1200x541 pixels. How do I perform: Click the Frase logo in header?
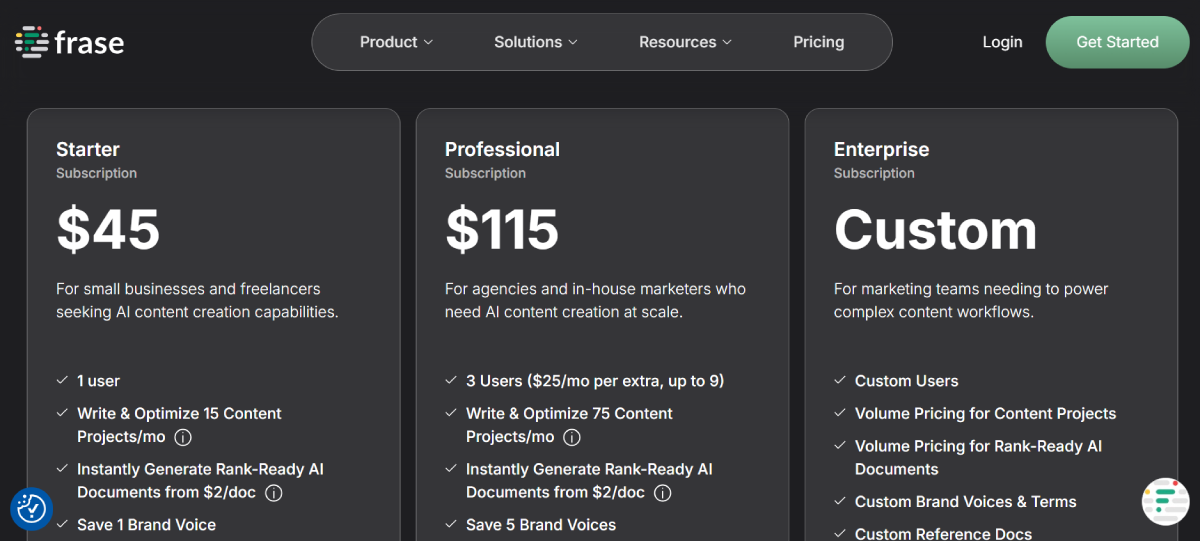(x=70, y=42)
